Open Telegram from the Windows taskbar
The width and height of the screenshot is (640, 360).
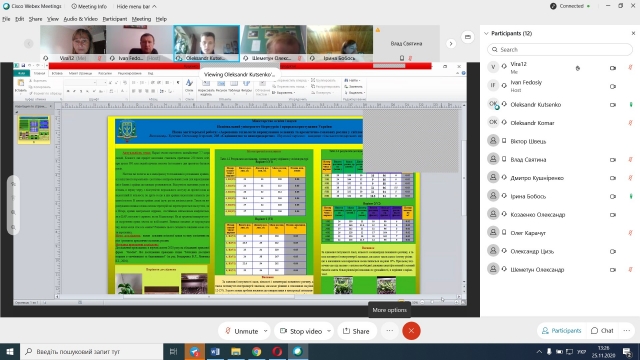[194, 351]
